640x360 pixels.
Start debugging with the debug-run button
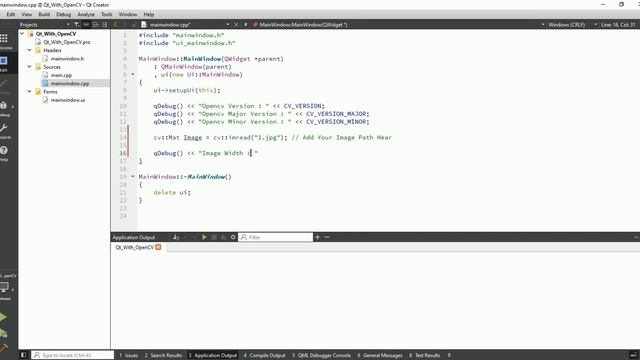click(3, 333)
